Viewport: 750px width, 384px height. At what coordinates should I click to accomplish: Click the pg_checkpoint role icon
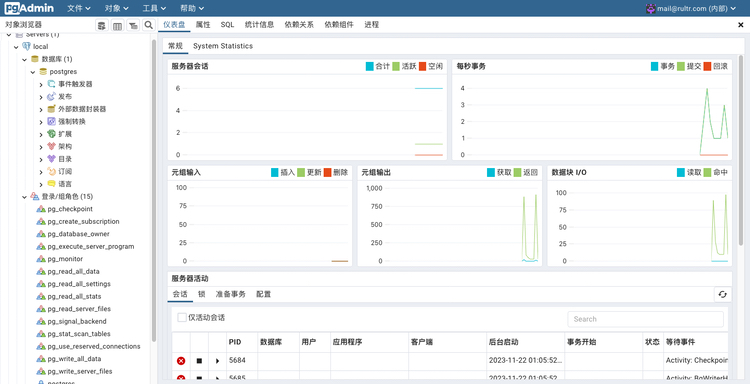pyautogui.click(x=41, y=209)
